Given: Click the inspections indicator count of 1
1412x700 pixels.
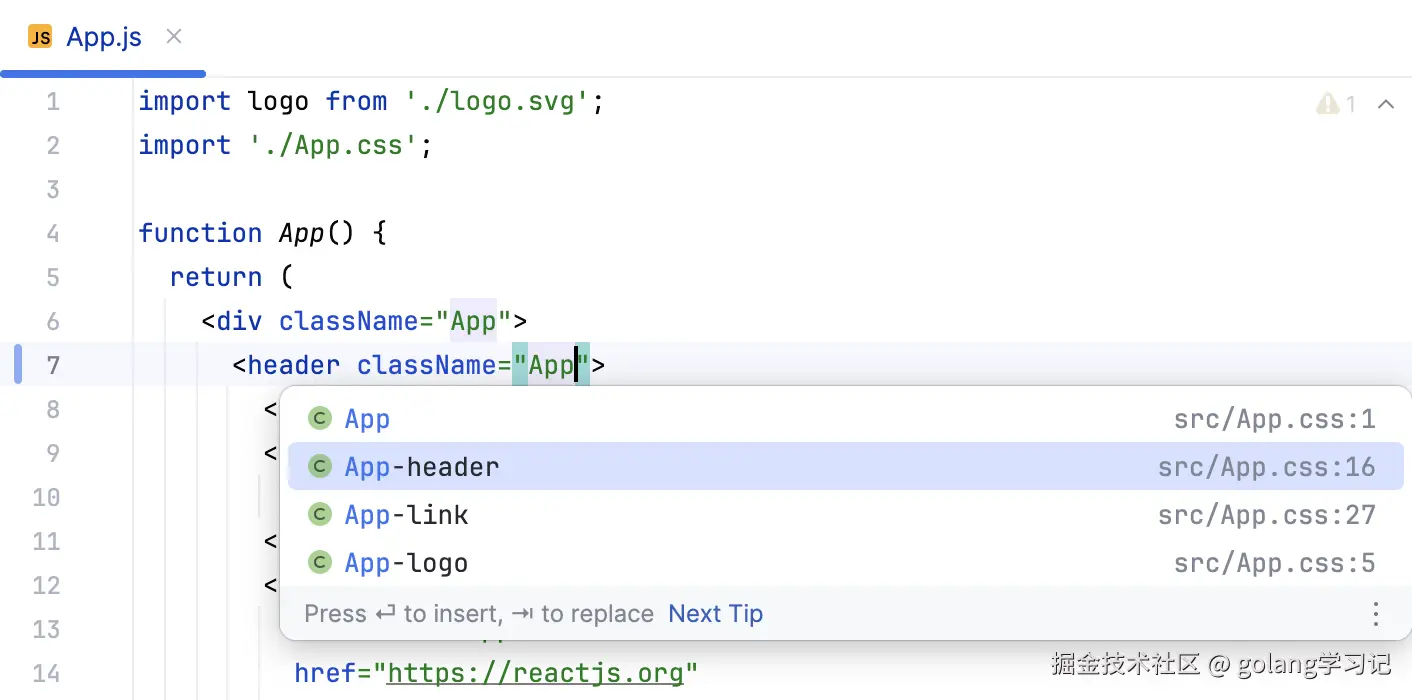Looking at the screenshot, I should 1349,103.
